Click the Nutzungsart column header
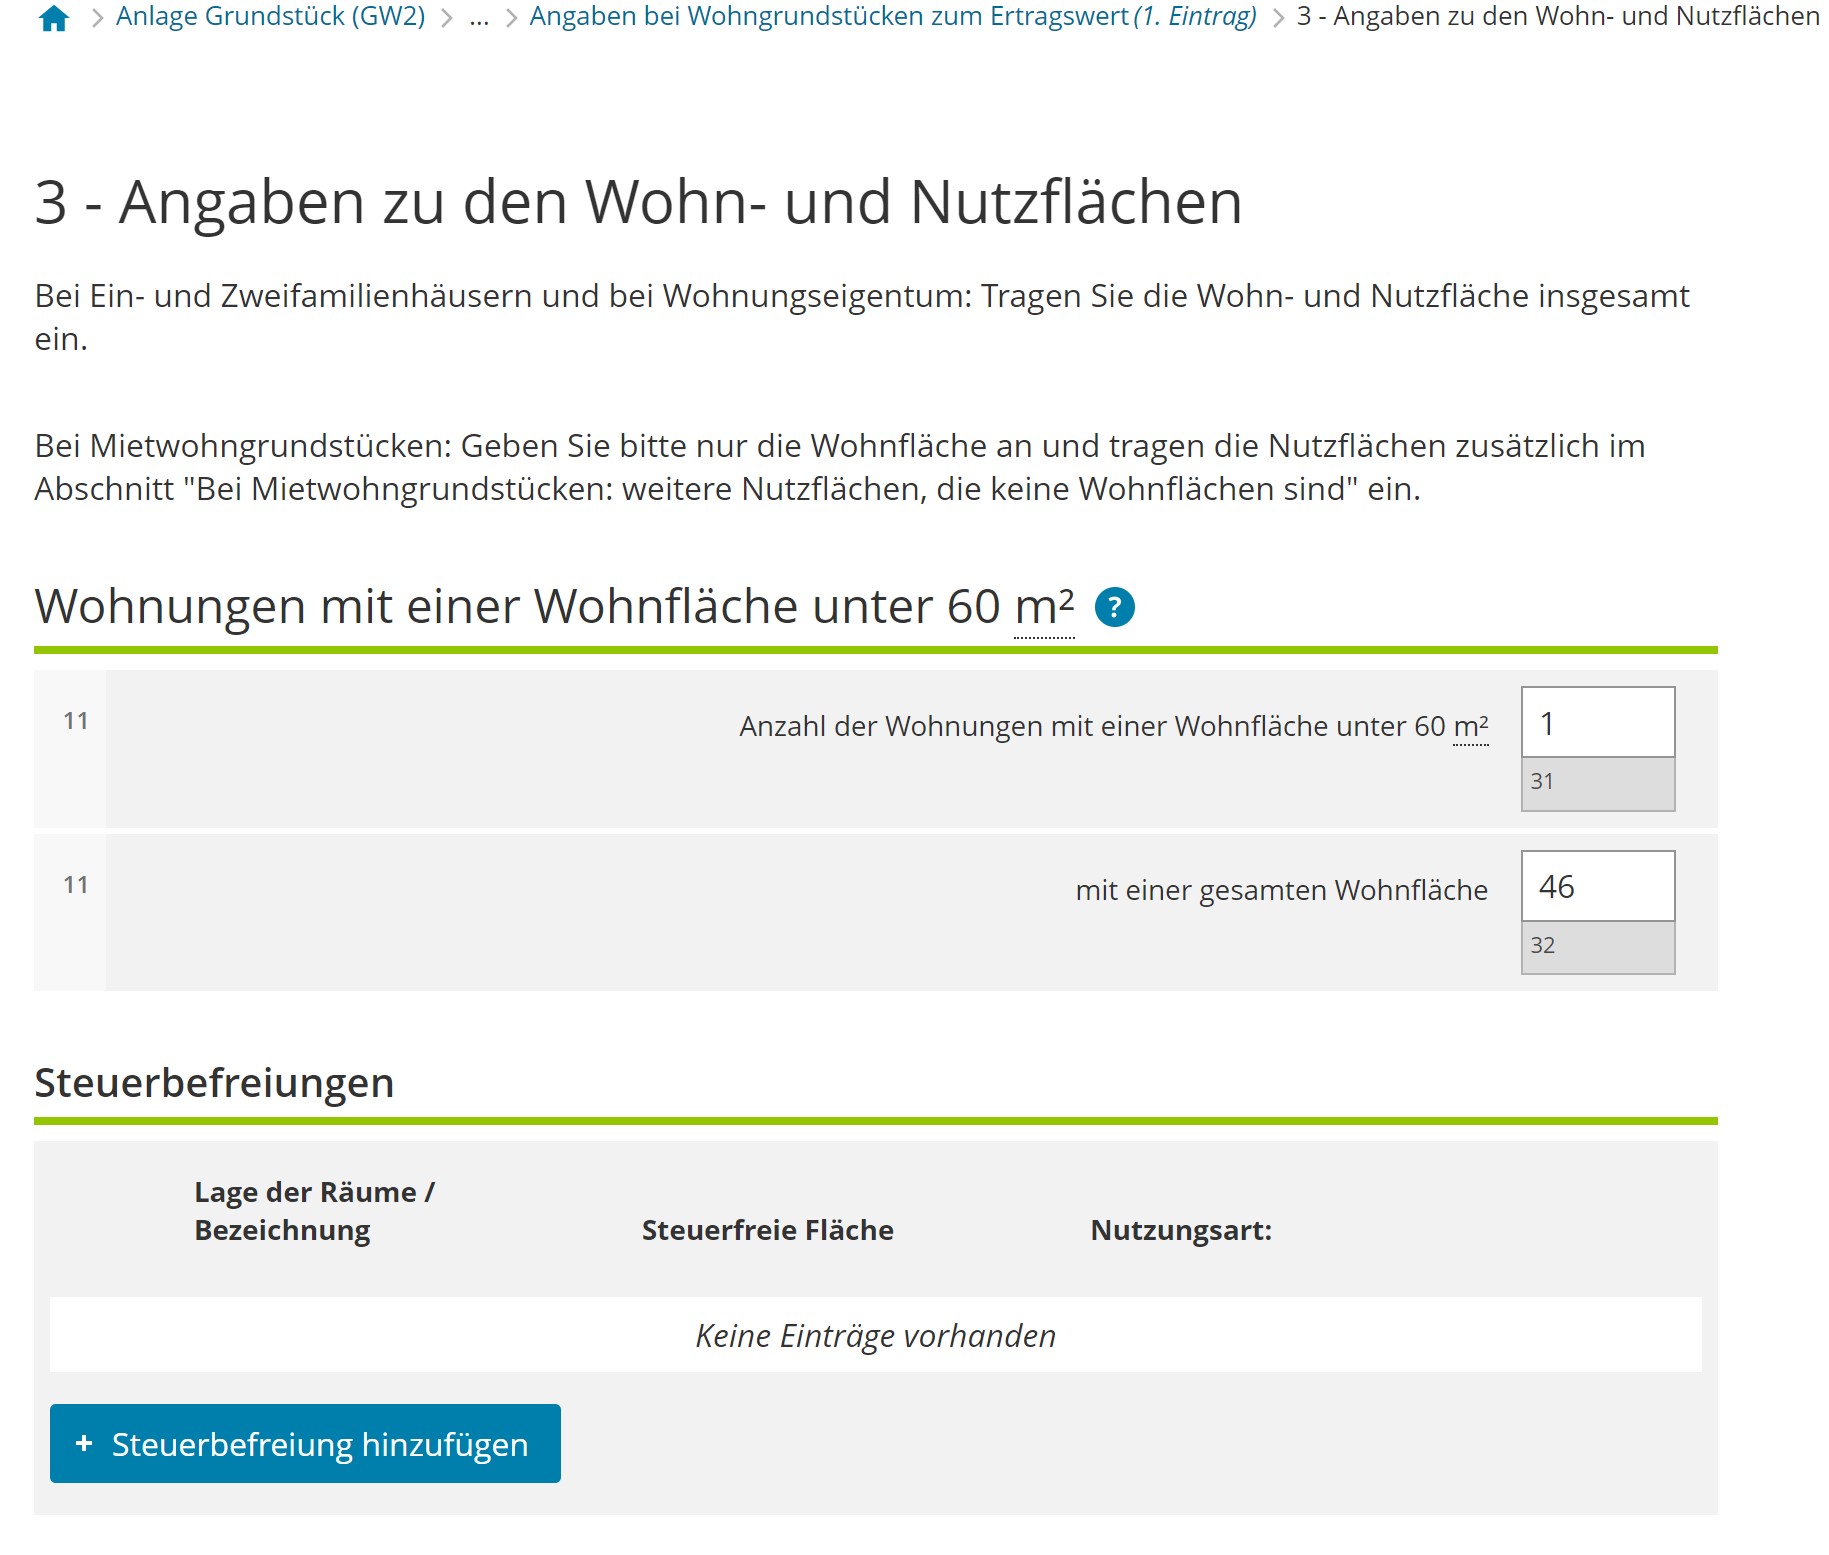The height and width of the screenshot is (1555, 1829). (x=1181, y=1230)
